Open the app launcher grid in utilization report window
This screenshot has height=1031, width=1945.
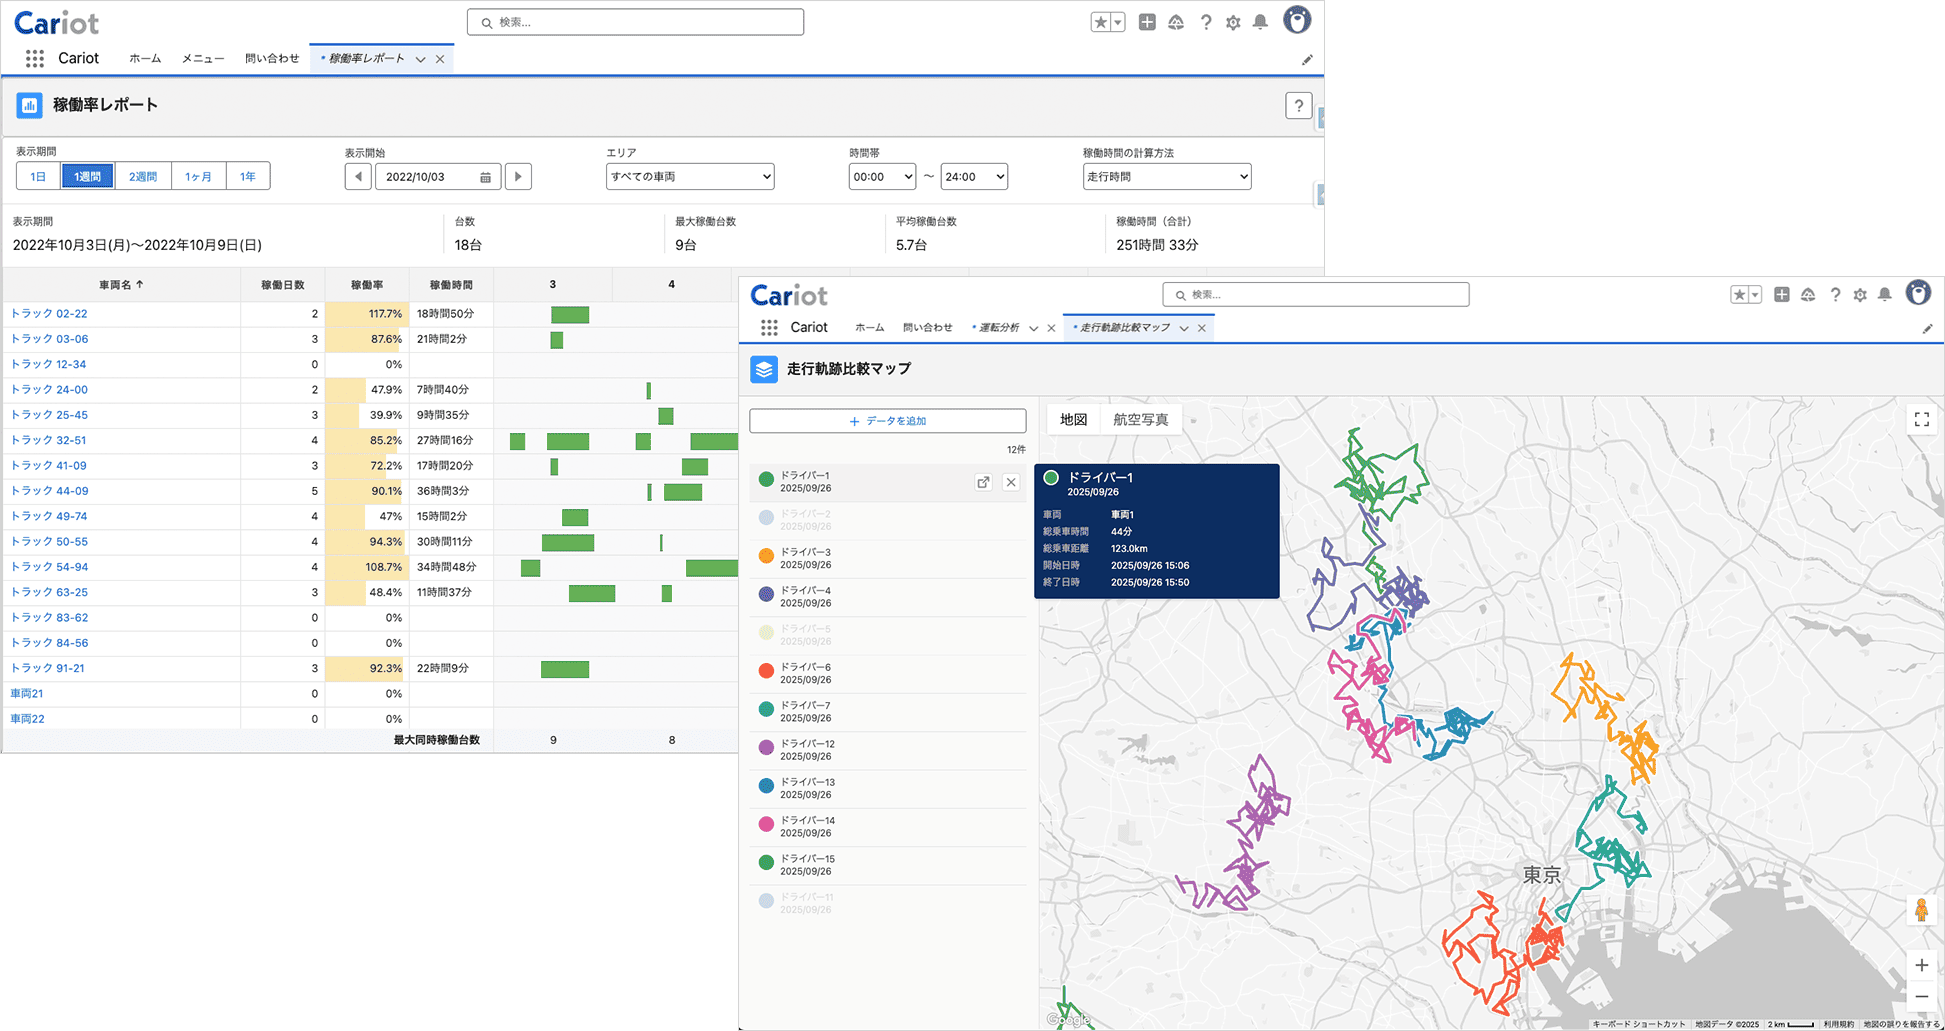tap(35, 59)
